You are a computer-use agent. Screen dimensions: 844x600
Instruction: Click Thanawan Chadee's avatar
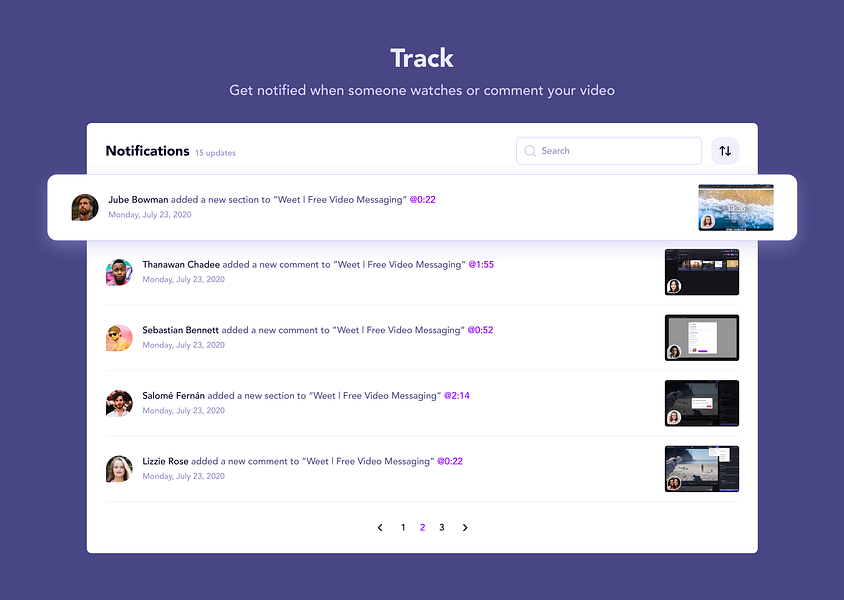[x=119, y=272]
